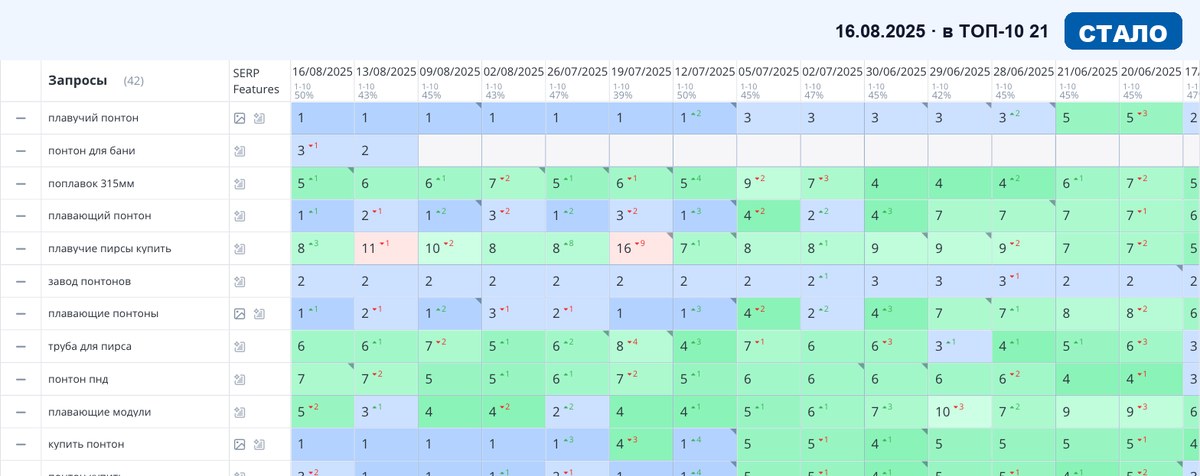This screenshot has height=476, width=1200.
Task: Click query text плавающий понтон
Action: (100, 216)
